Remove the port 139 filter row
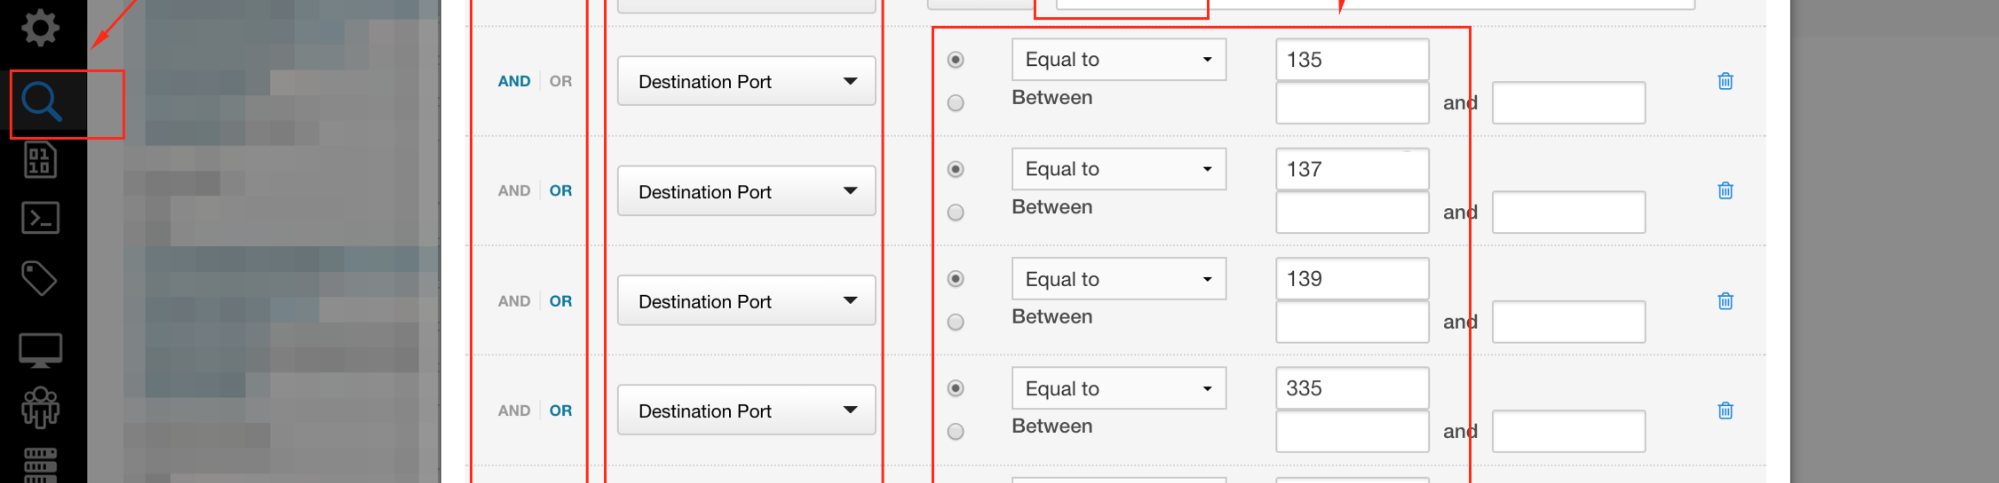The width and height of the screenshot is (1999, 483). tap(1725, 301)
